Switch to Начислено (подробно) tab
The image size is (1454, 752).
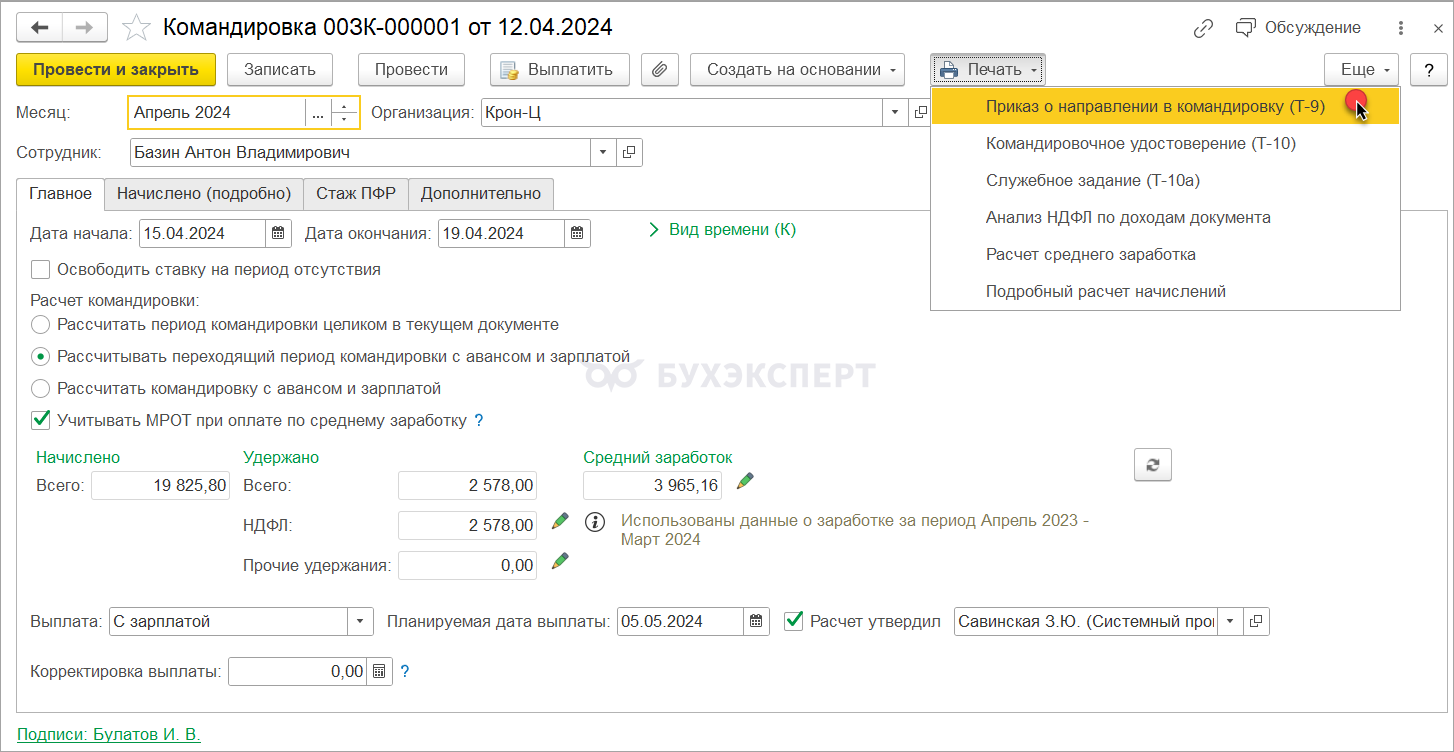204,193
